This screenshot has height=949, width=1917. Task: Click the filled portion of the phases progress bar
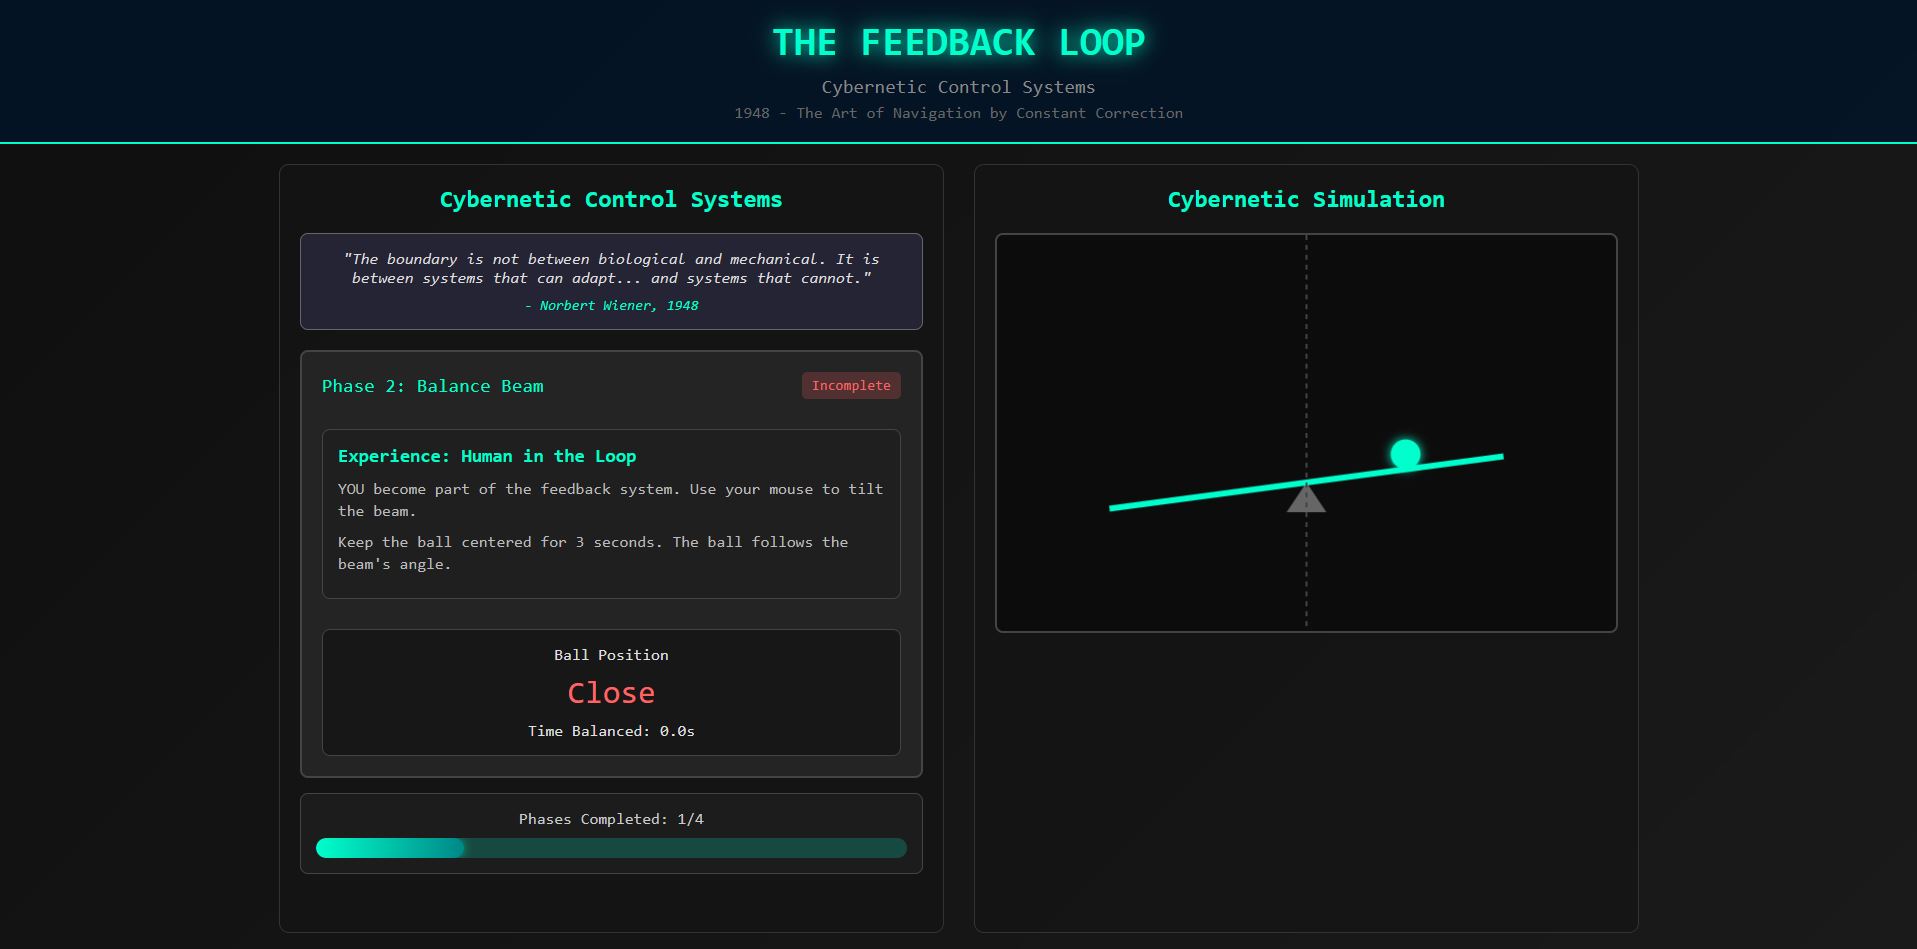pos(390,848)
